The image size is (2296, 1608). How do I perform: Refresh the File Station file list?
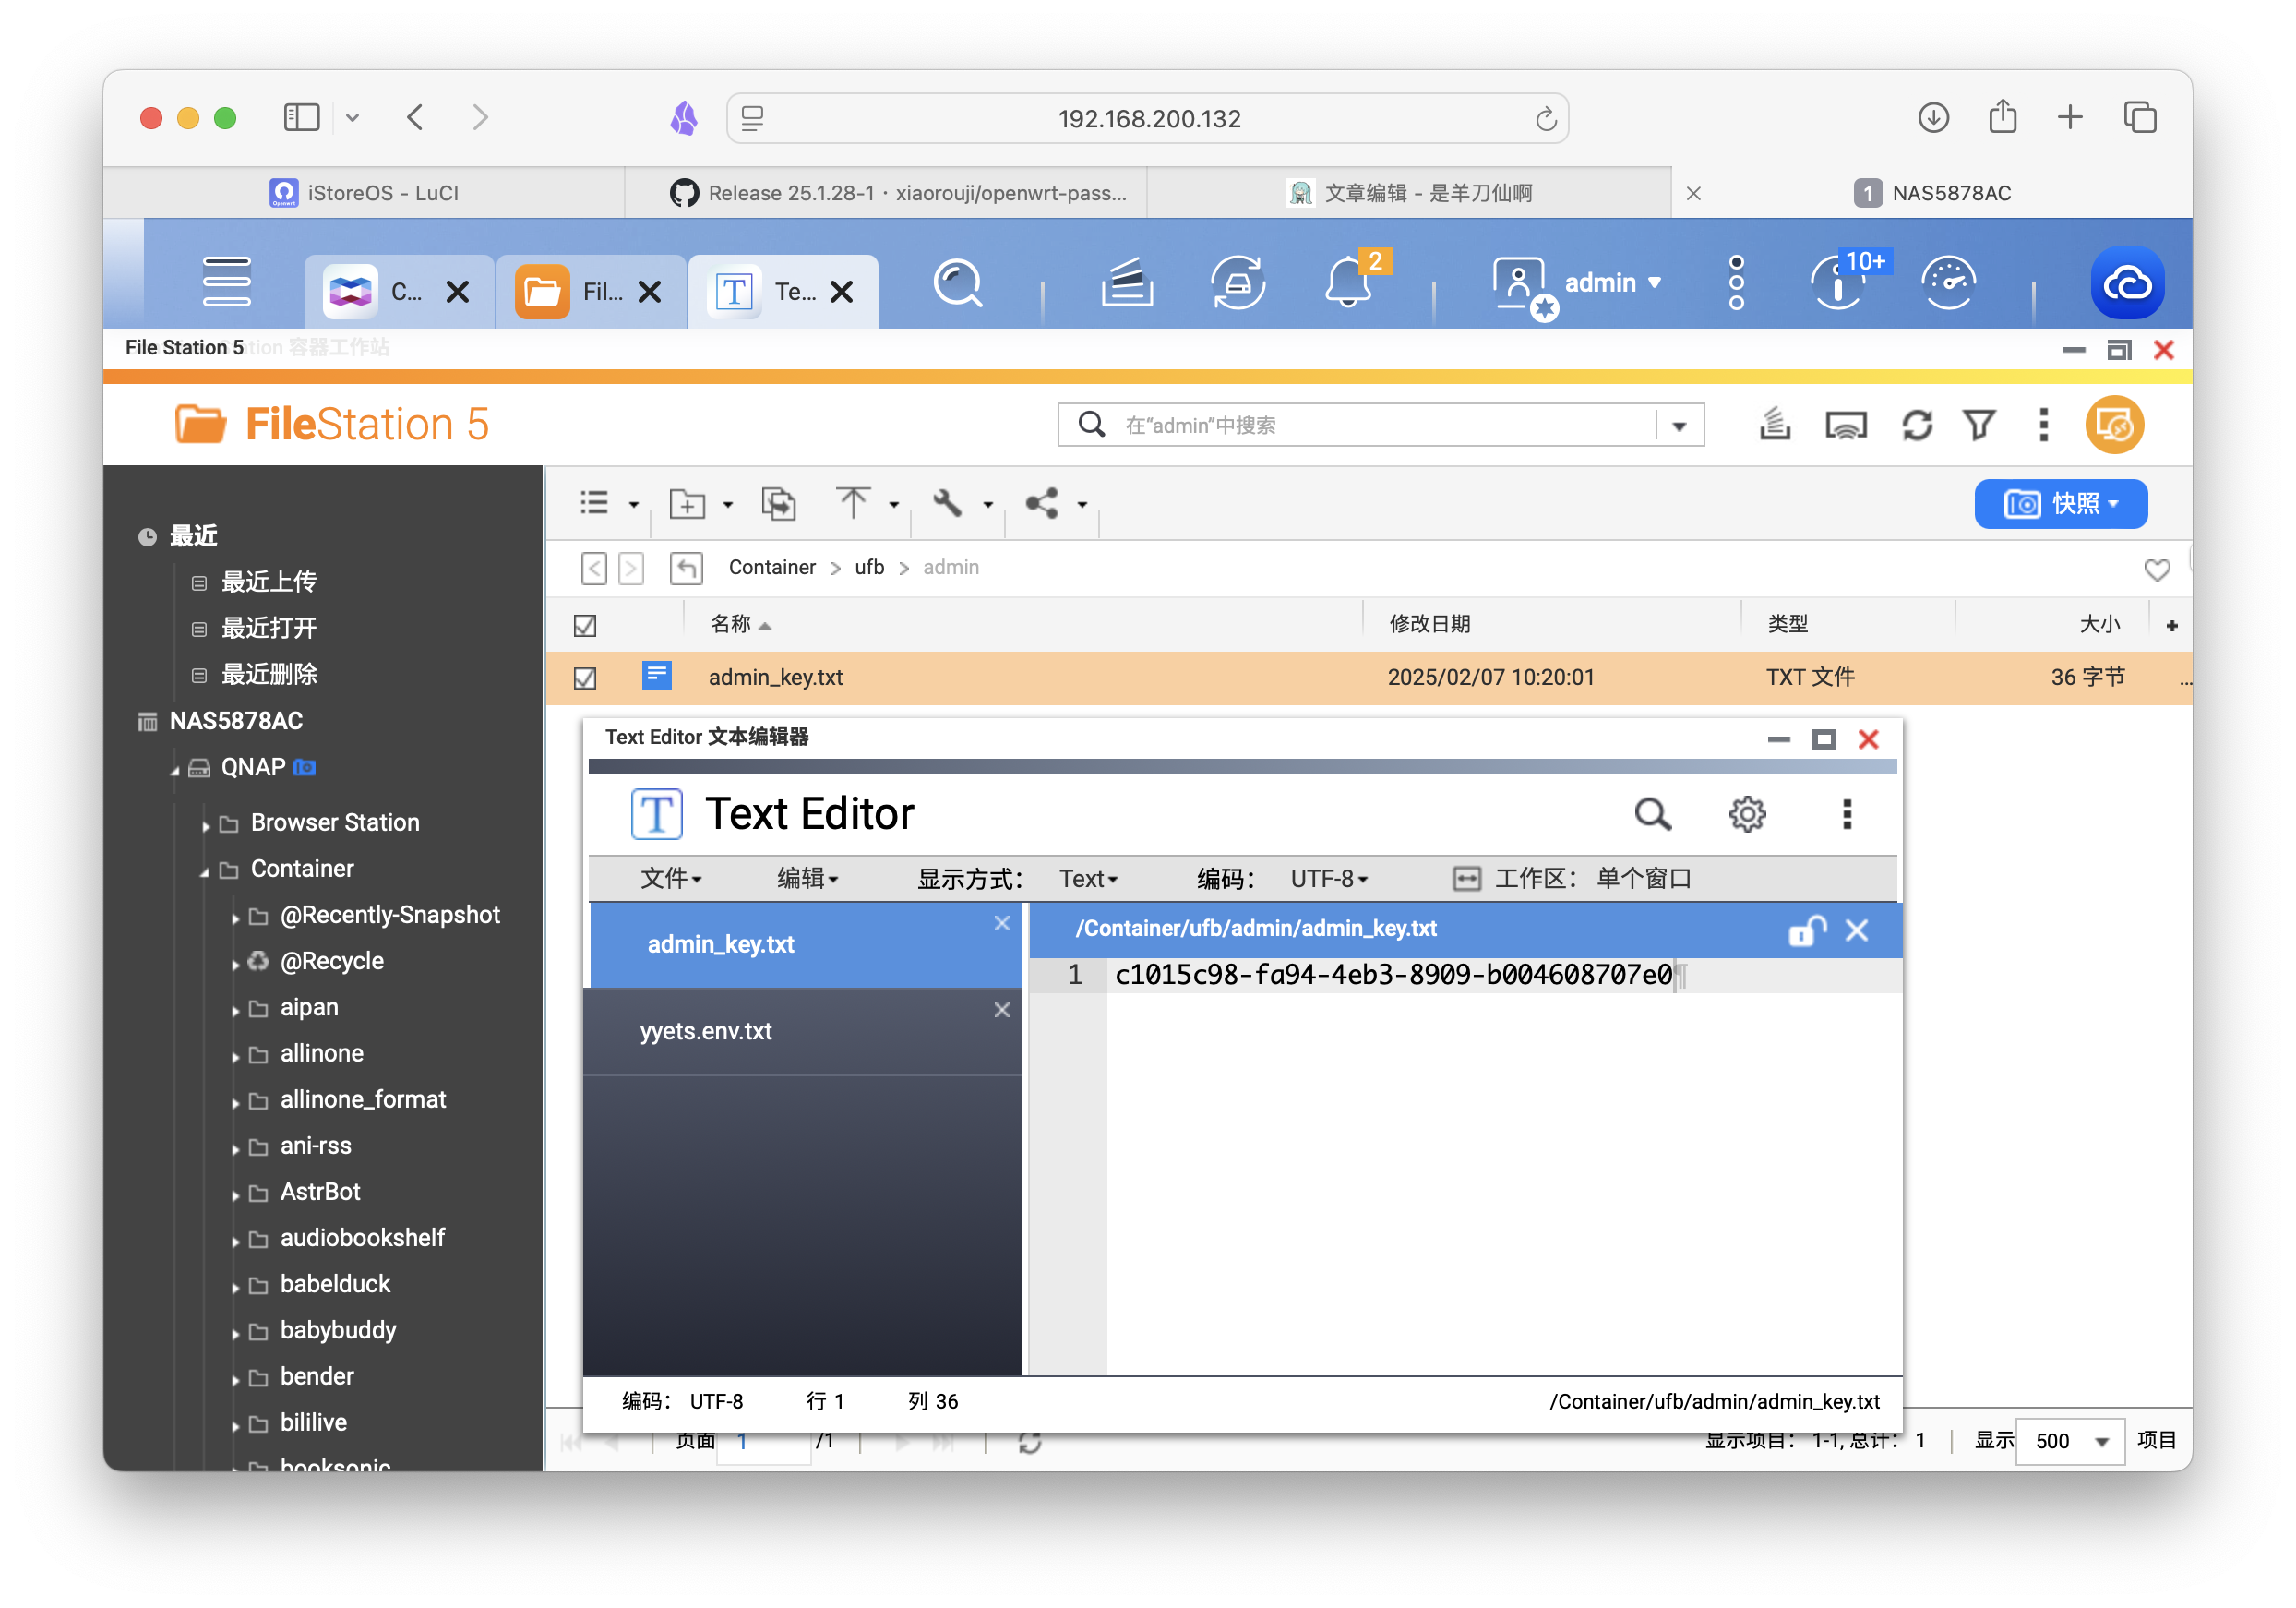coord(1916,425)
